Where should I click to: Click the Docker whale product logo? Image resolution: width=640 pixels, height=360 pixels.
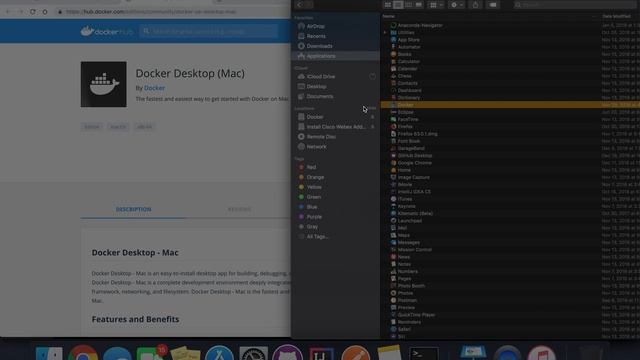tap(104, 84)
